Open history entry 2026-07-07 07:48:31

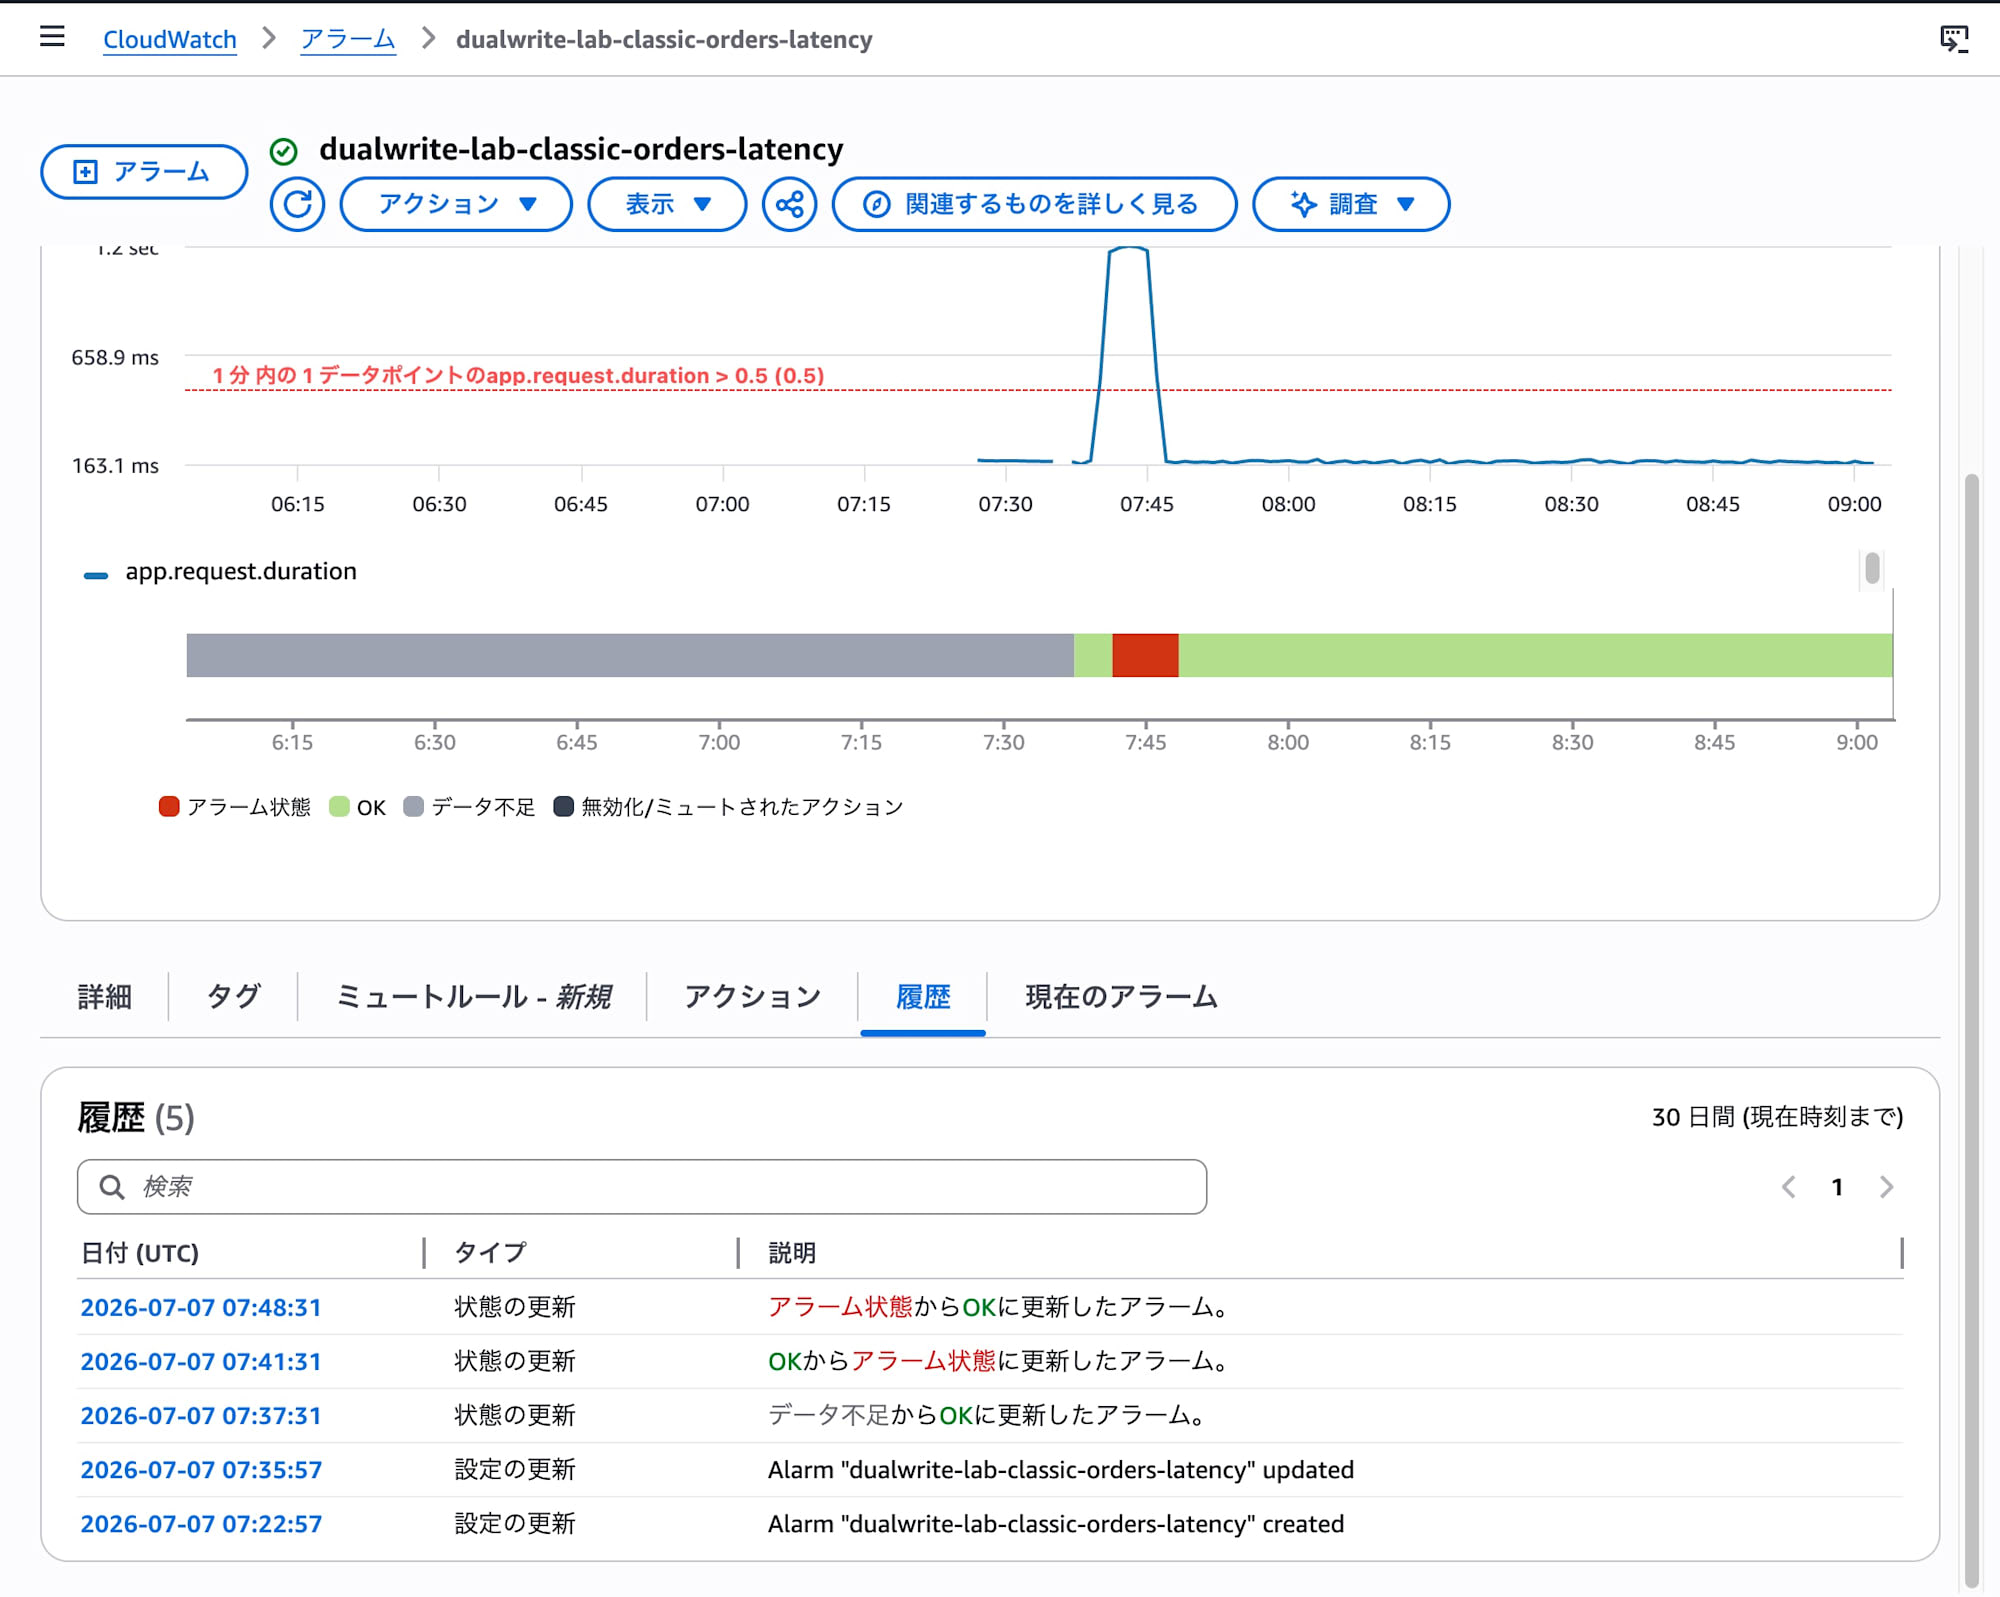[201, 1307]
